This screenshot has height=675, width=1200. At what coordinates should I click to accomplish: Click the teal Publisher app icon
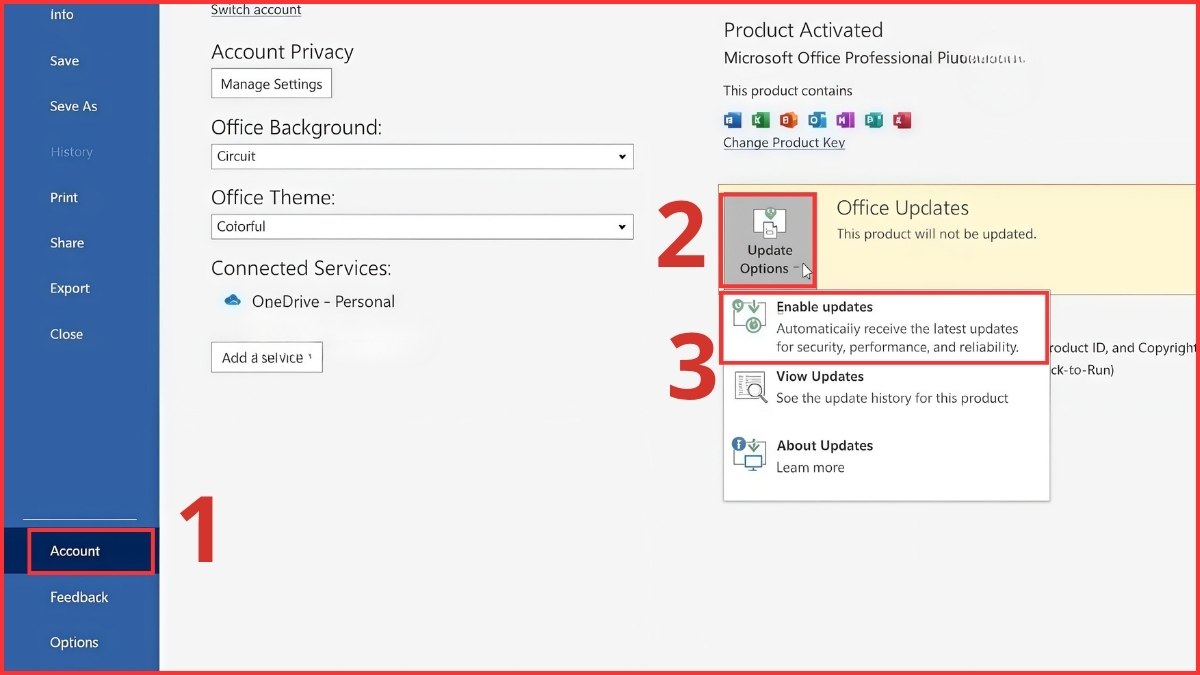(x=874, y=121)
